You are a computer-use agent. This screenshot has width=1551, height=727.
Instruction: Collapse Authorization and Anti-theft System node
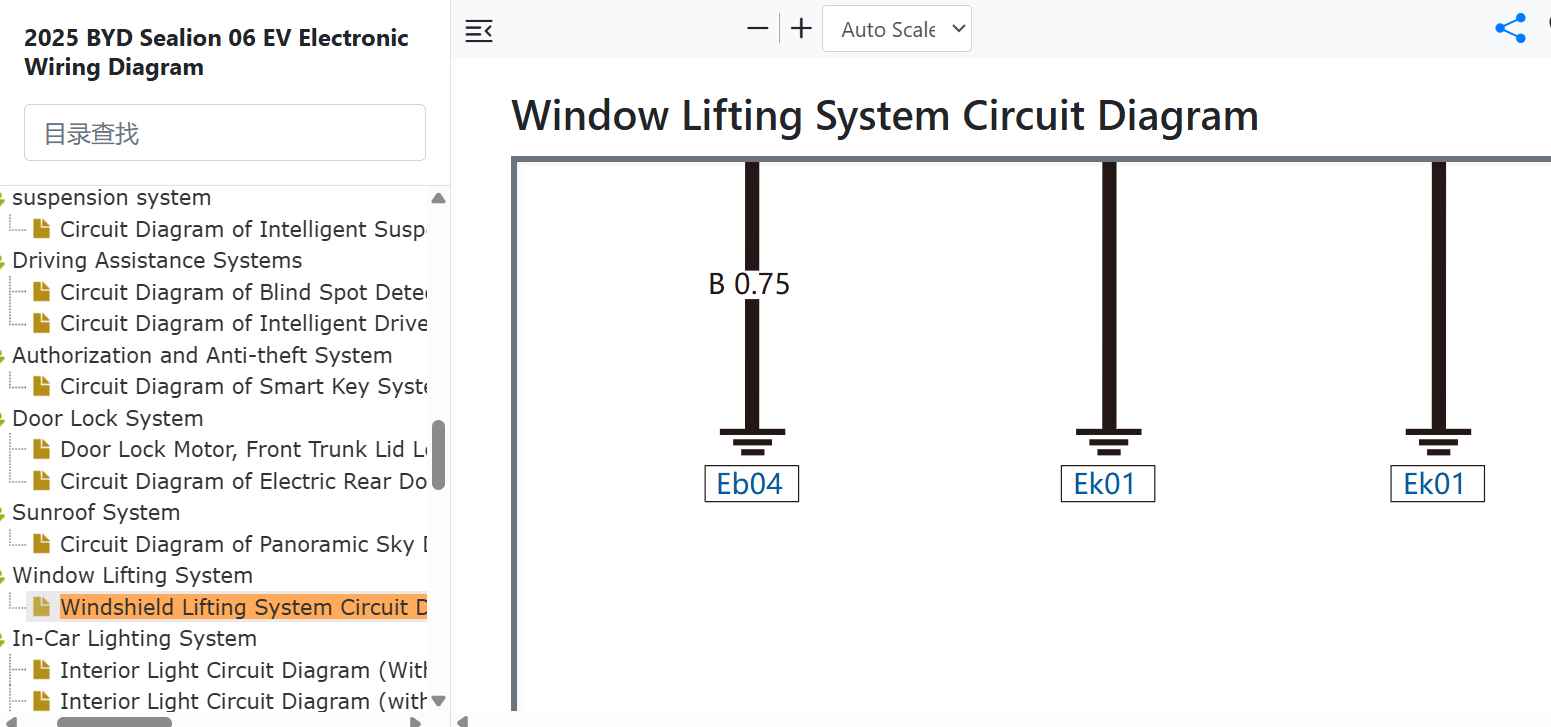(3, 356)
